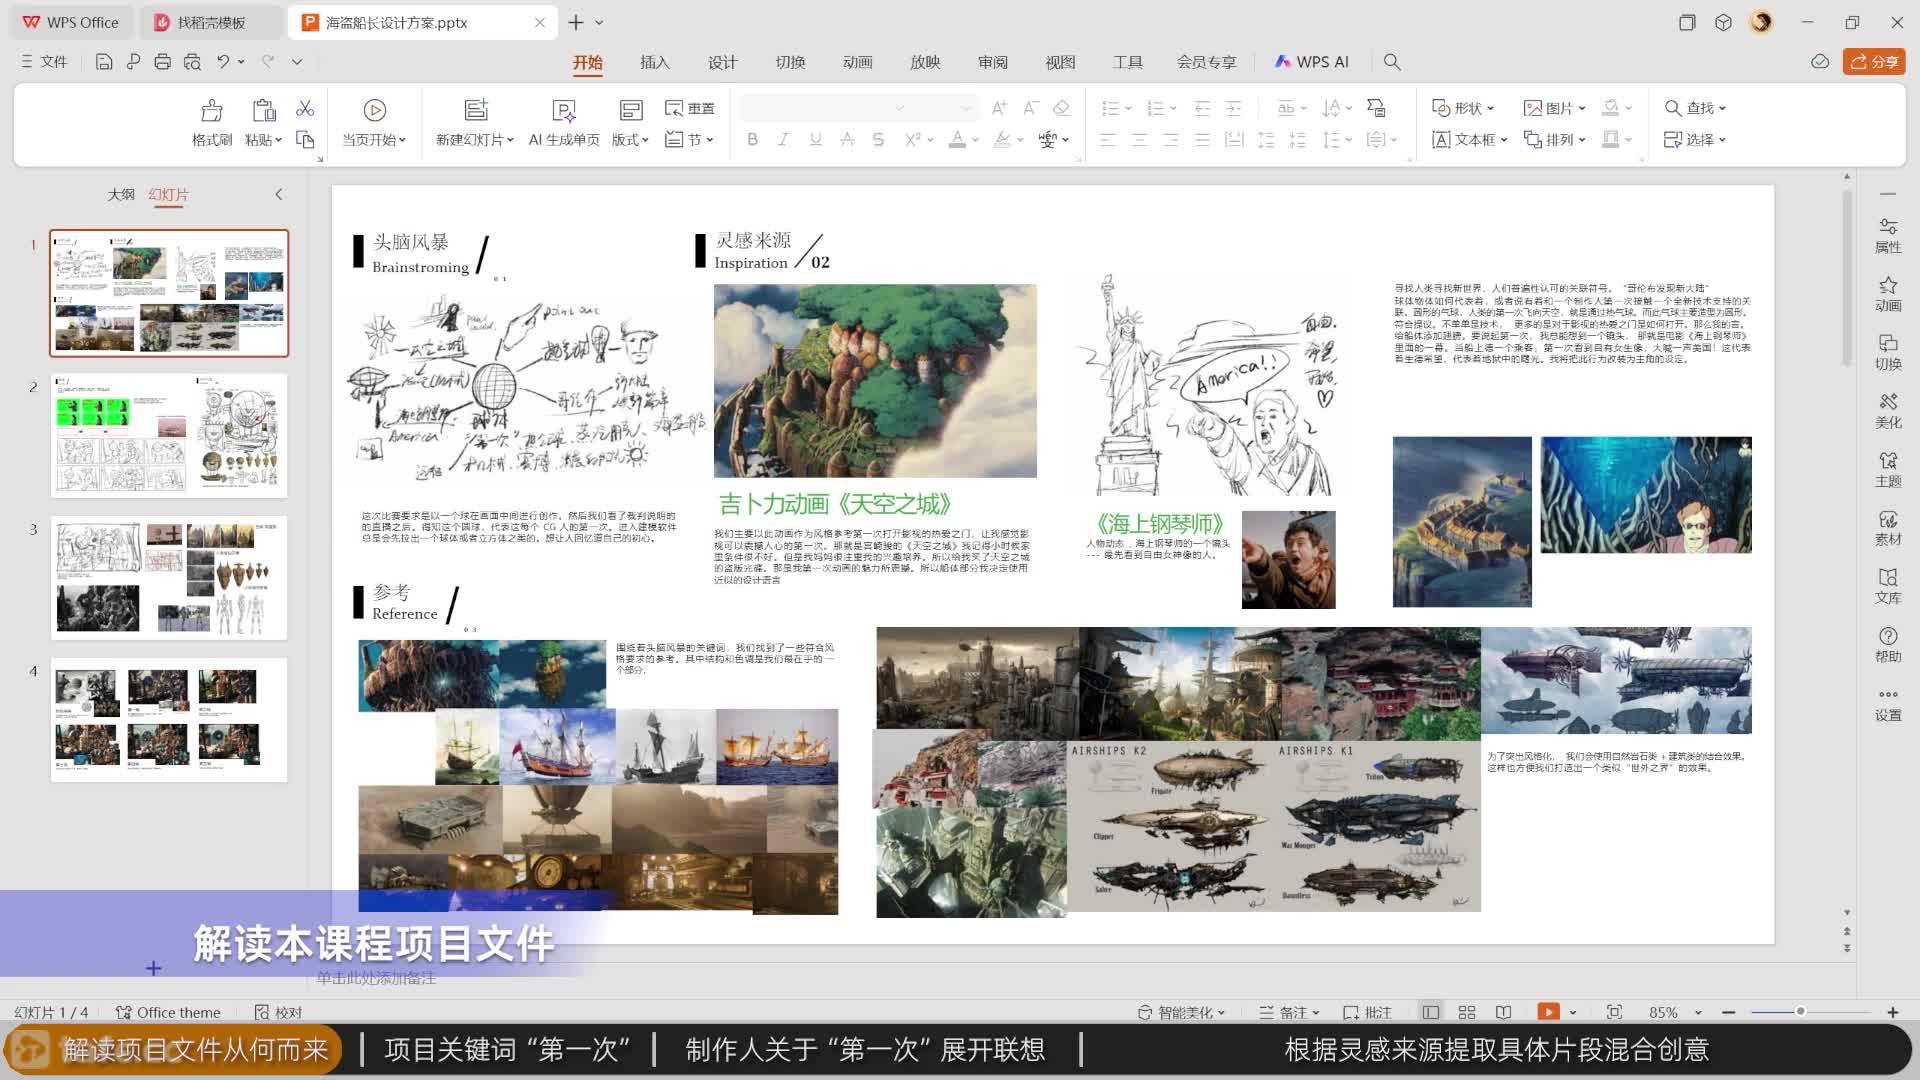The width and height of the screenshot is (1920, 1080).
Task: Open the 文库 library side panel
Action: [x=1888, y=587]
